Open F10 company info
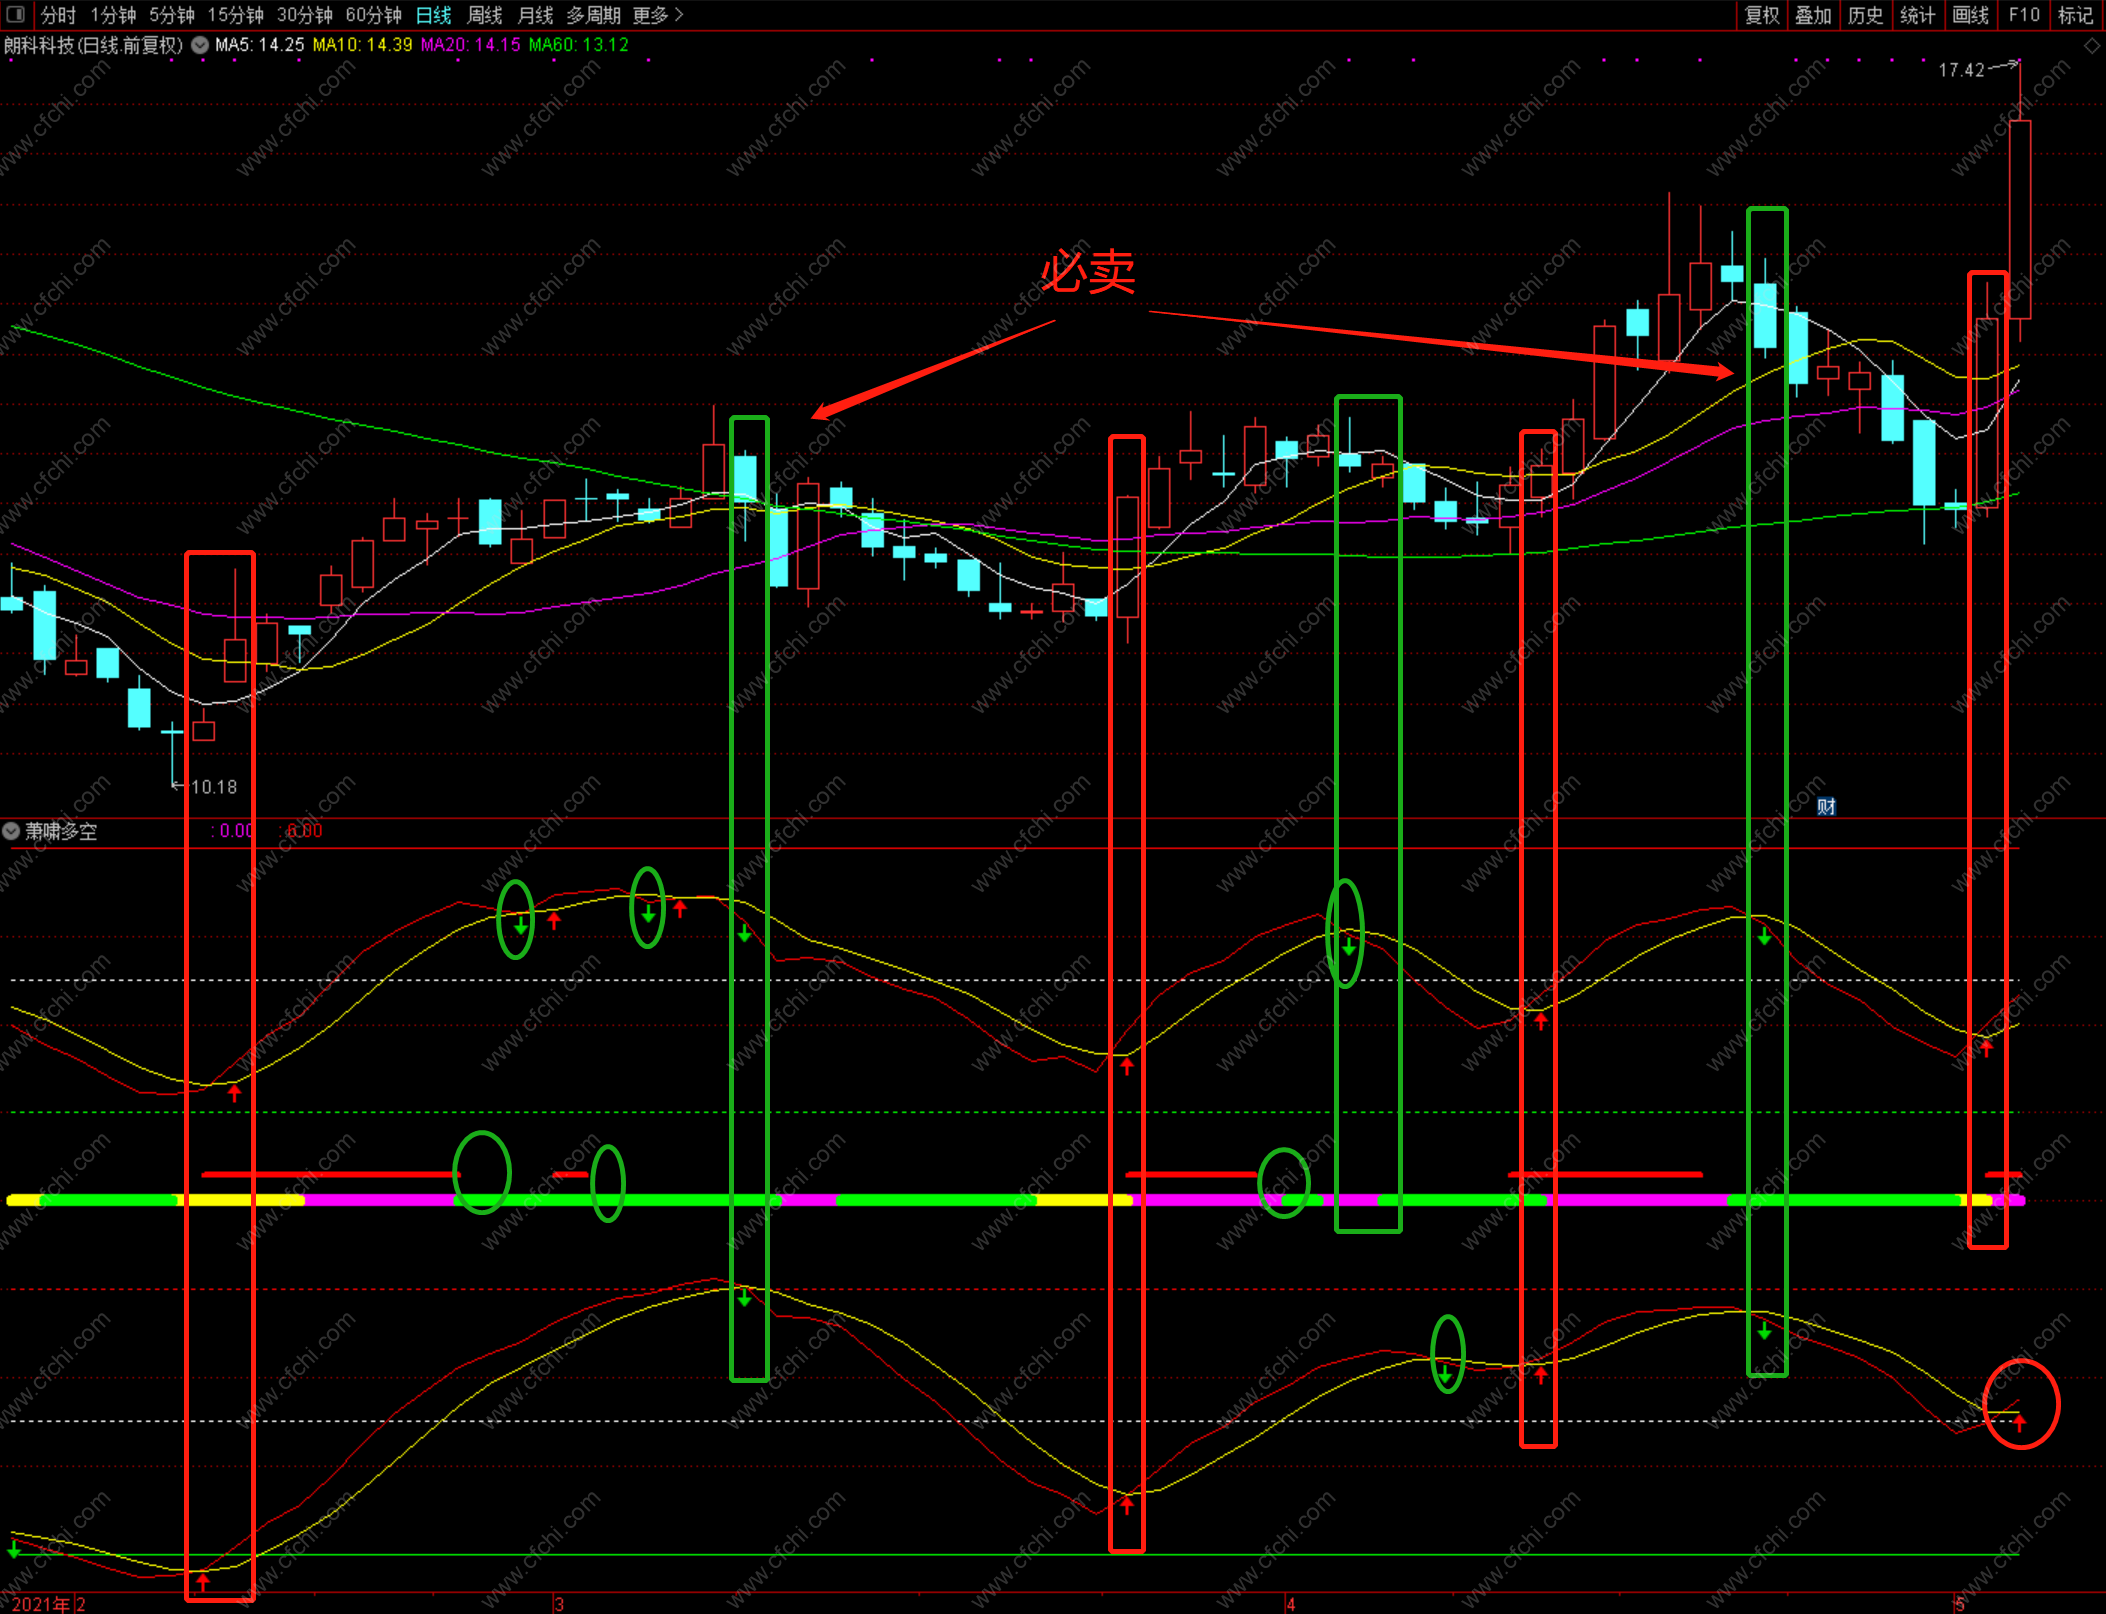The height and width of the screenshot is (1614, 2106). point(2023,15)
